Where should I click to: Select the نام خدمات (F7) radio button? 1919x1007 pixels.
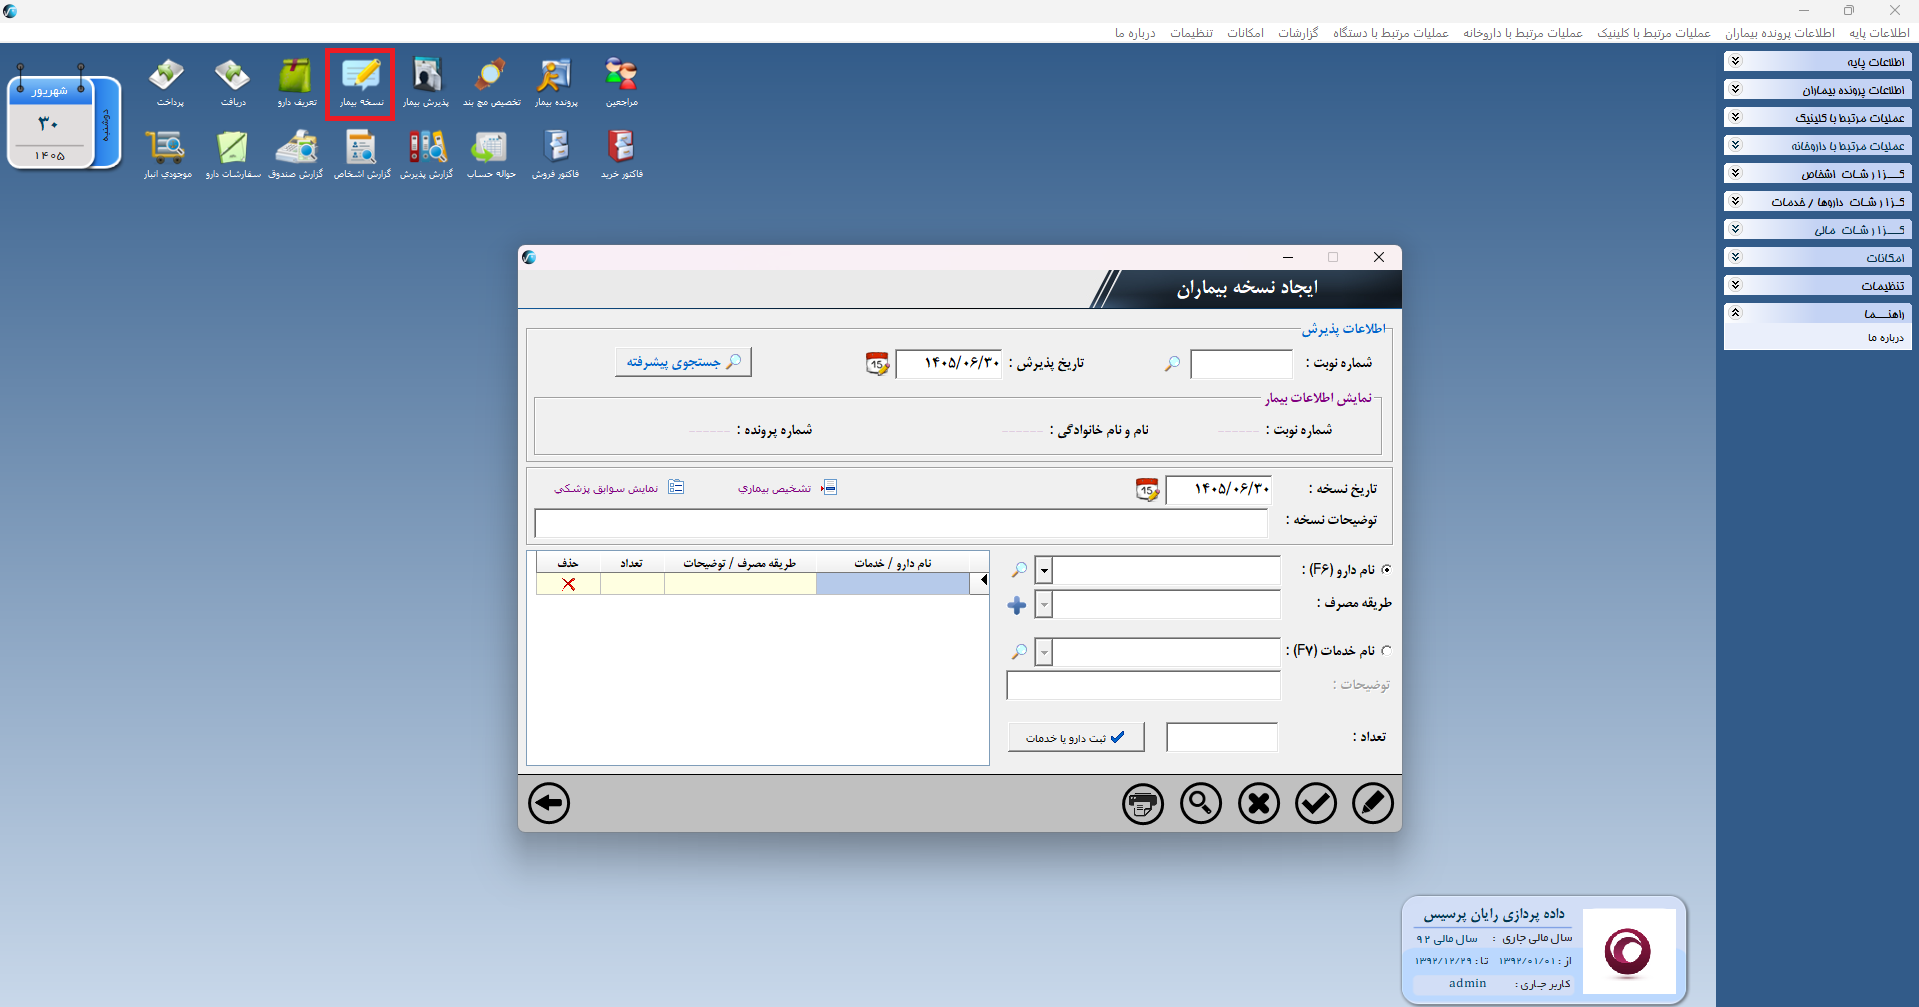pyautogui.click(x=1386, y=651)
